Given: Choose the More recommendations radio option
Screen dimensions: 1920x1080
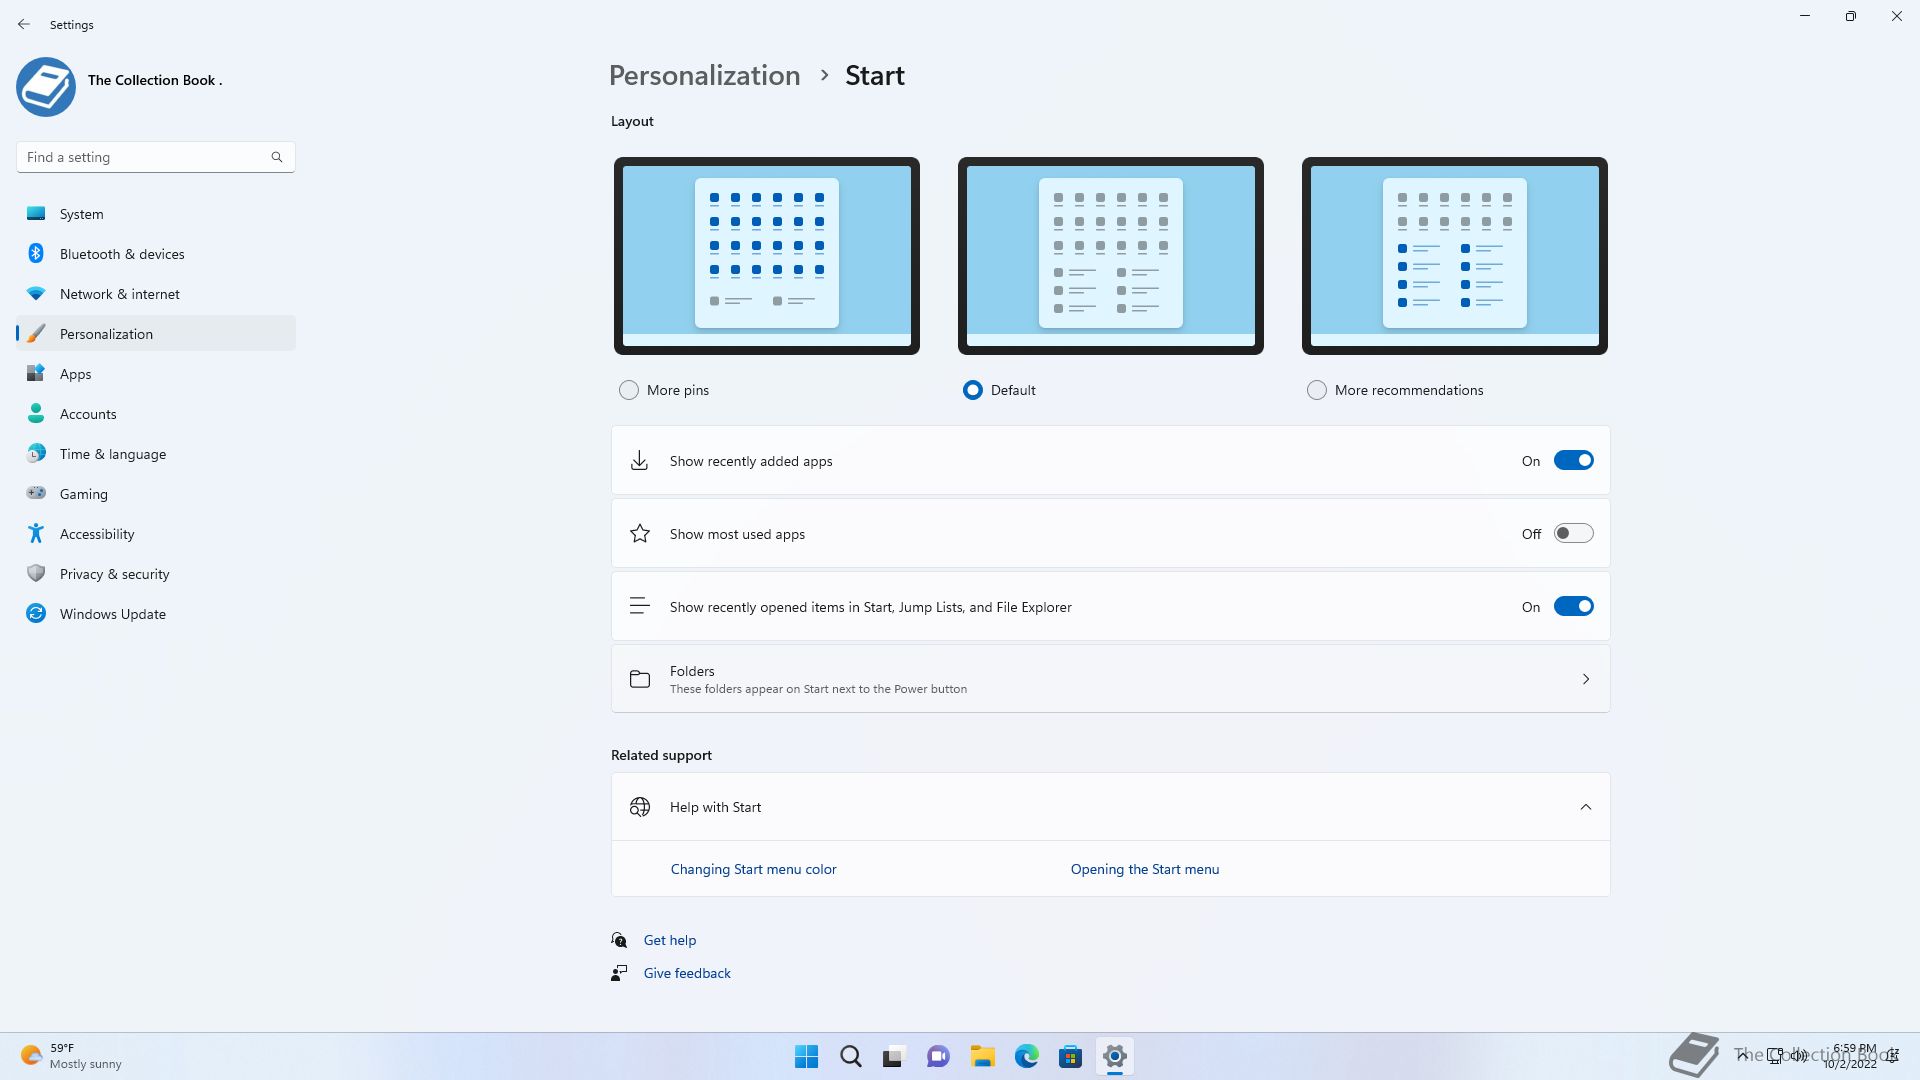Looking at the screenshot, I should click(x=1317, y=390).
